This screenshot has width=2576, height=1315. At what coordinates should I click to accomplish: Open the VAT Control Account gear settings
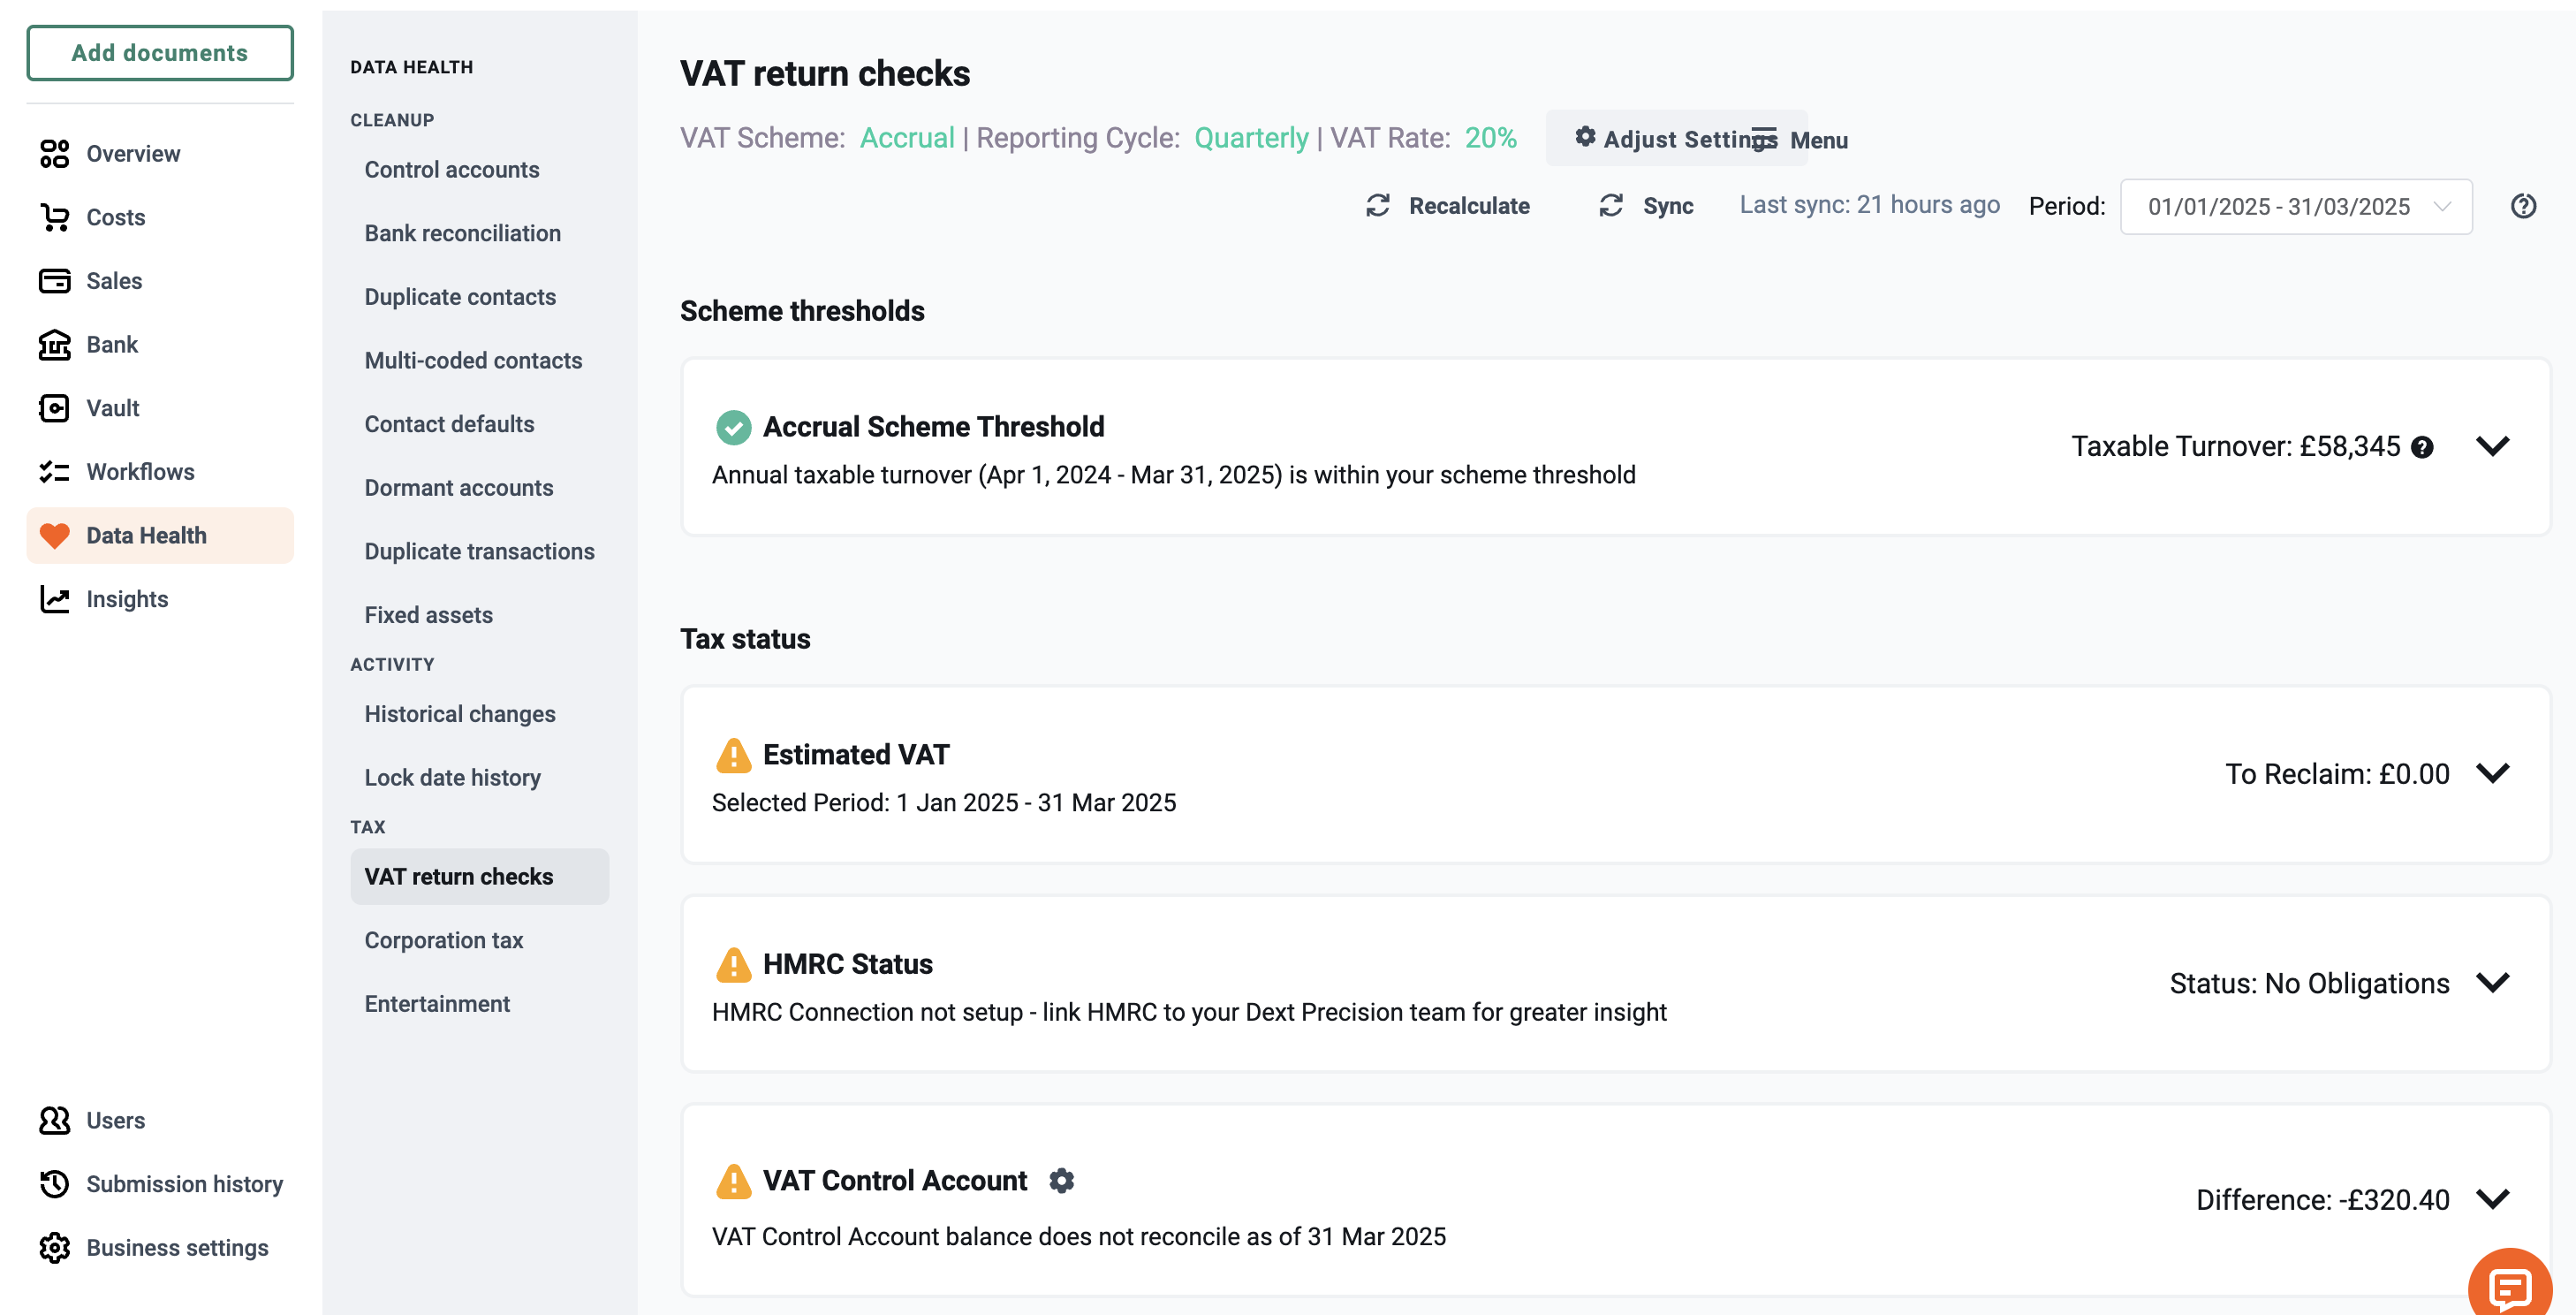[1061, 1181]
